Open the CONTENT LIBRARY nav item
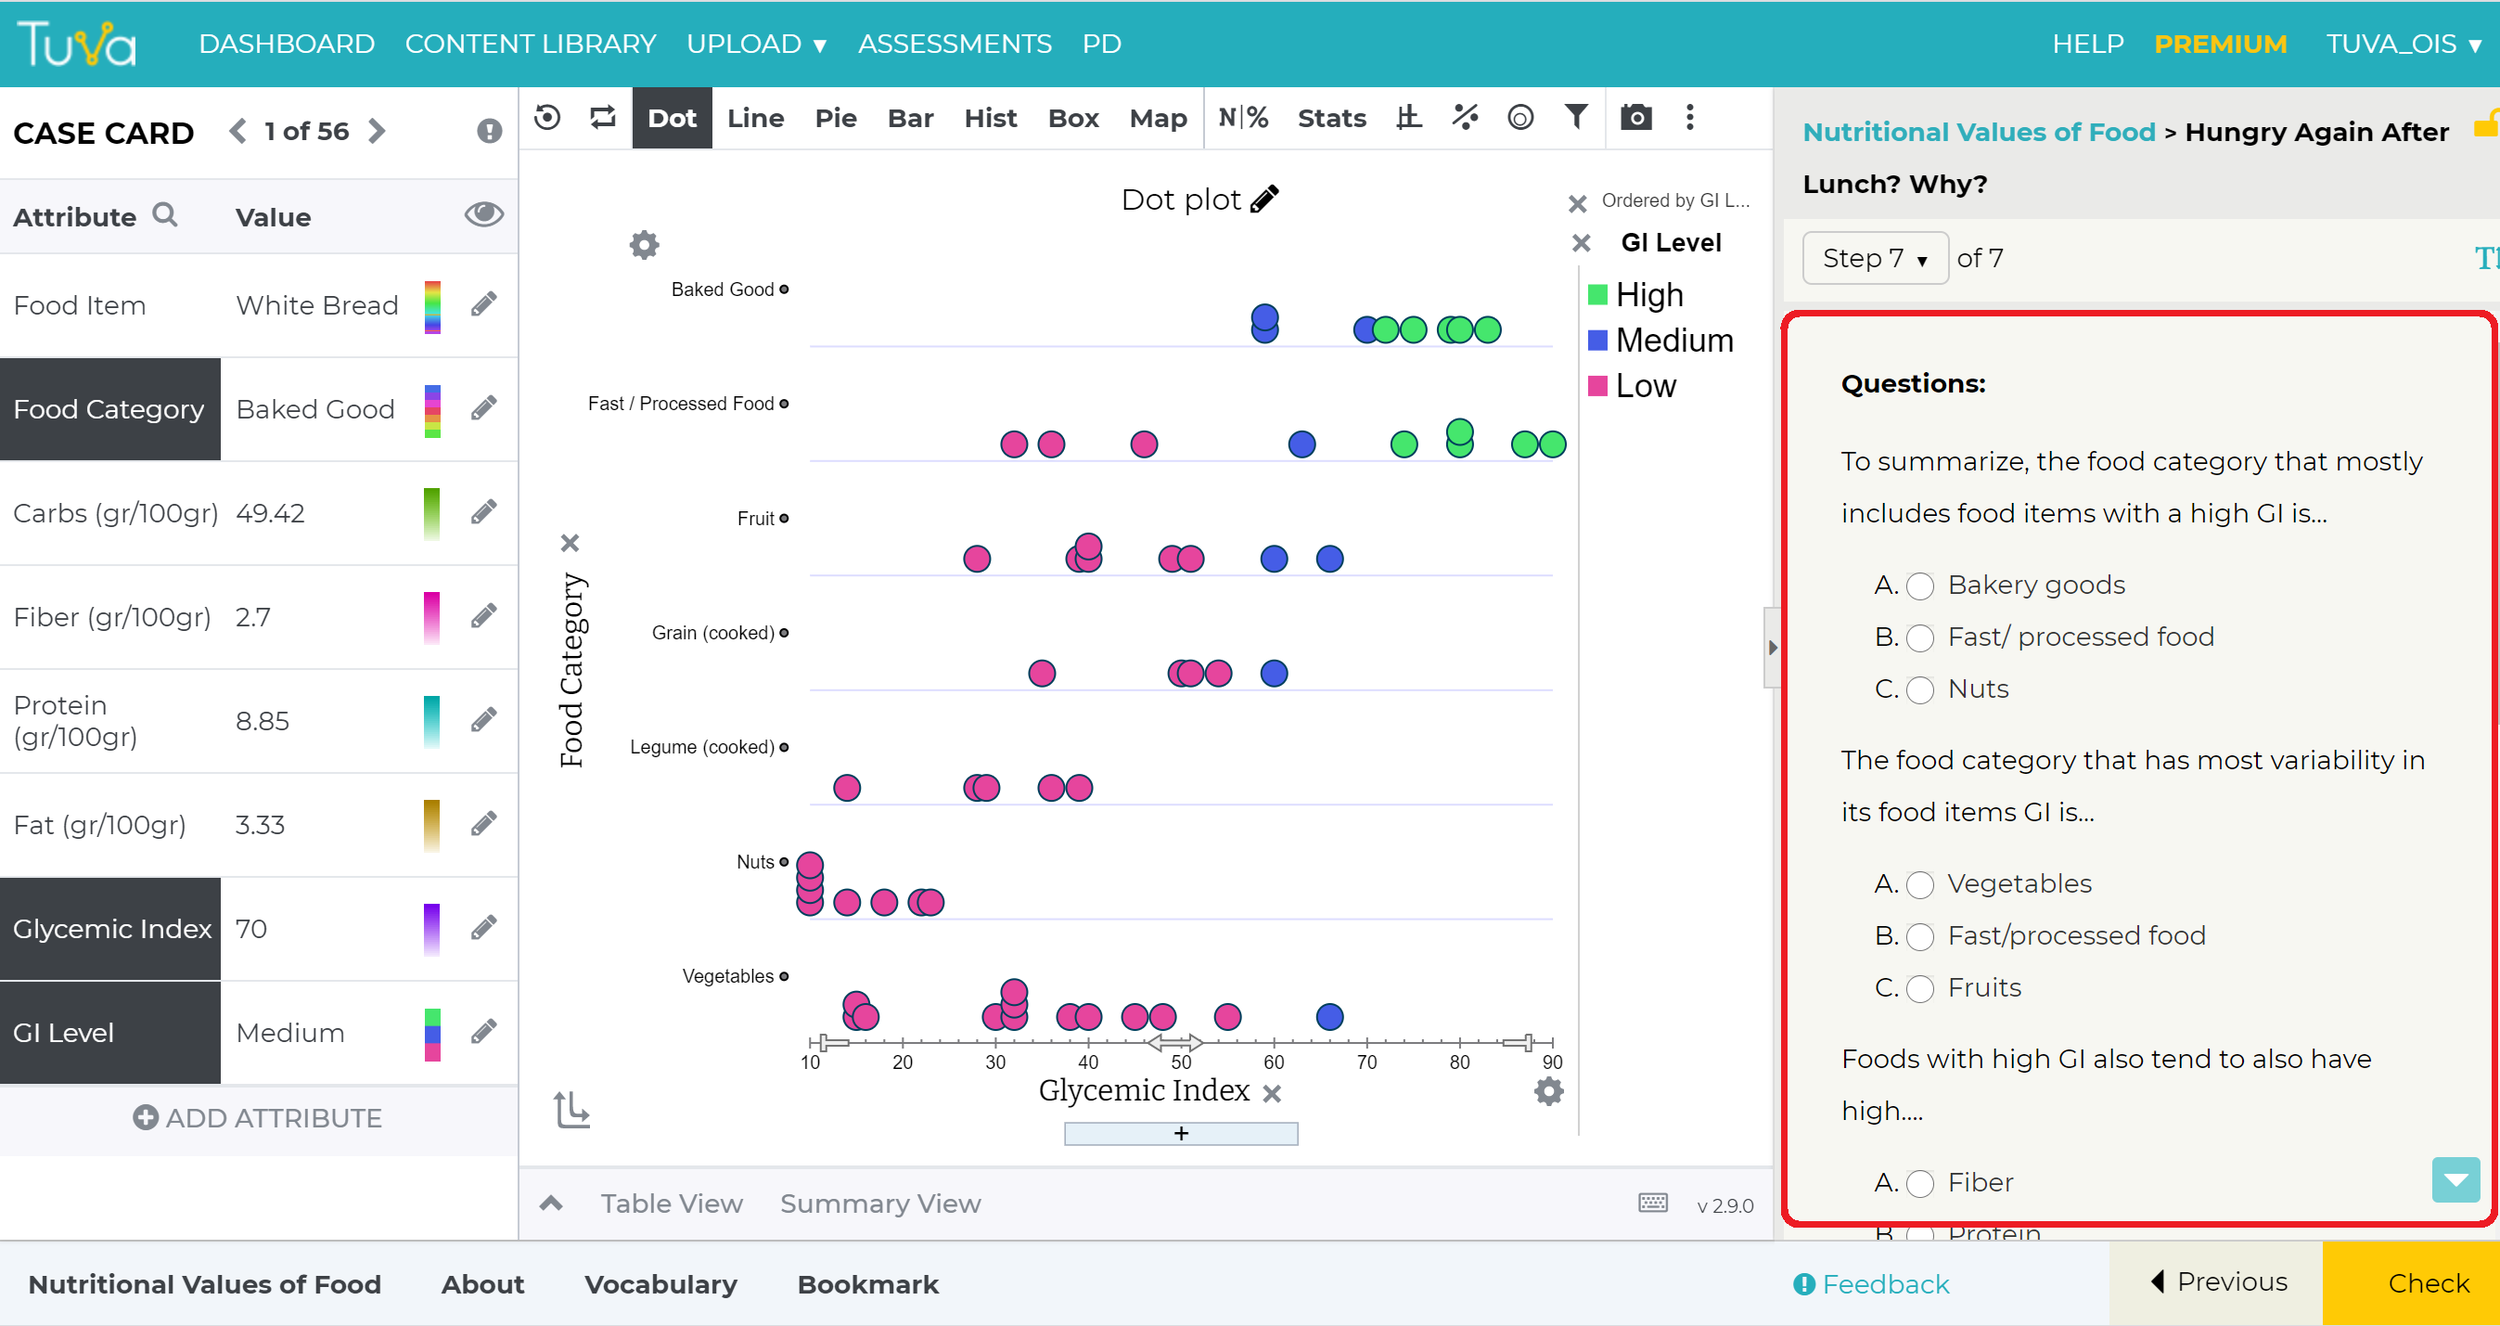2500x1326 pixels. click(530, 44)
